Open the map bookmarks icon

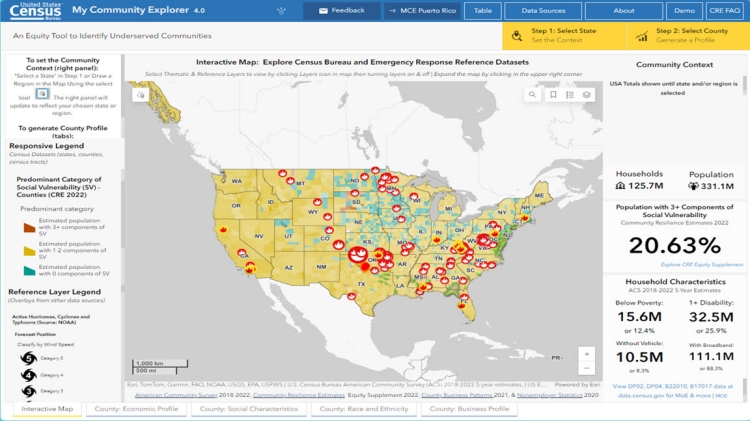coord(553,94)
